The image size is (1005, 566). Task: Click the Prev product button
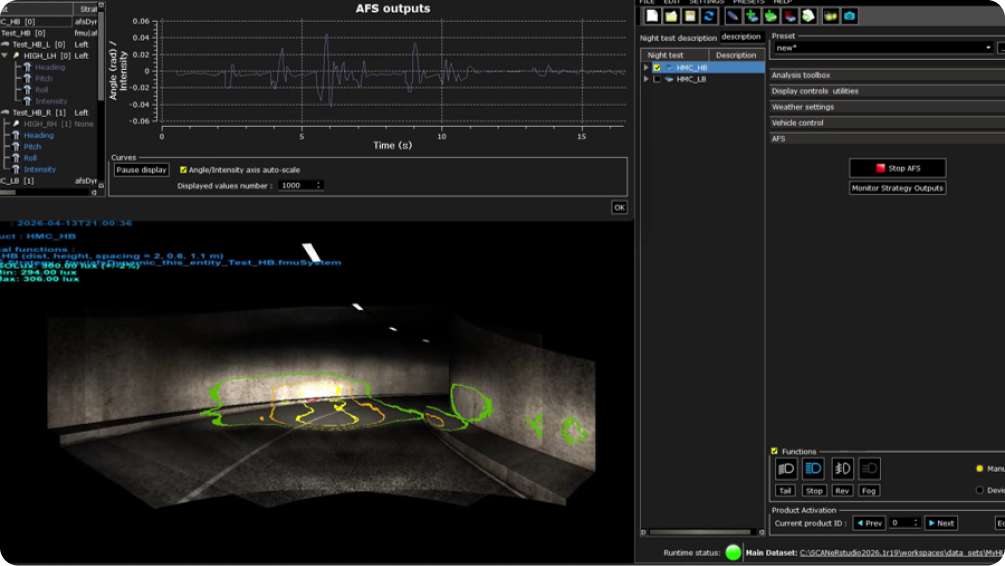[x=869, y=524]
